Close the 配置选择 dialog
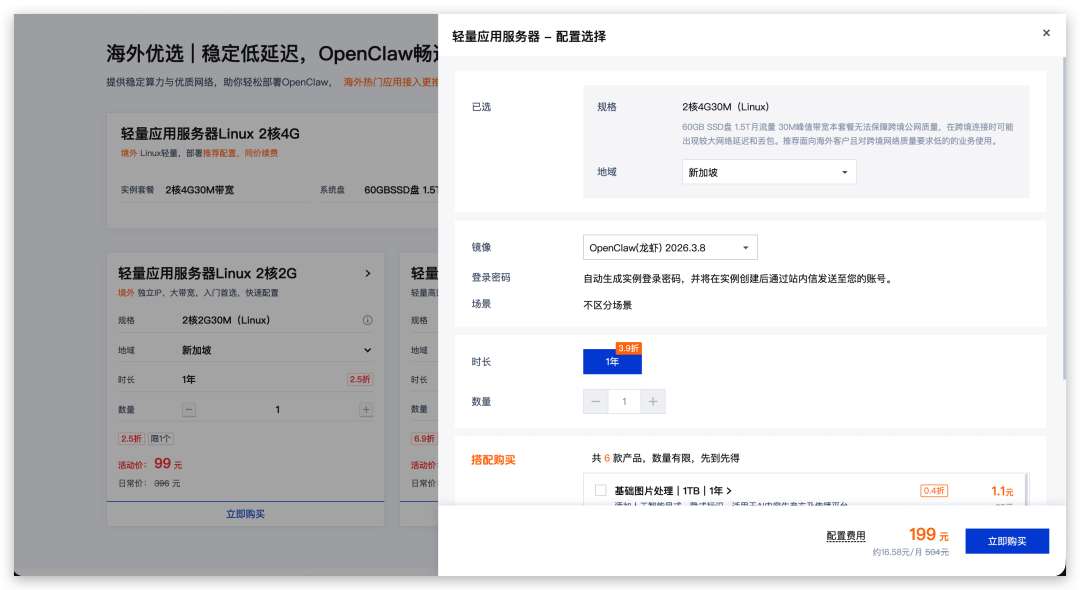The height and width of the screenshot is (590, 1080). pos(1046,32)
